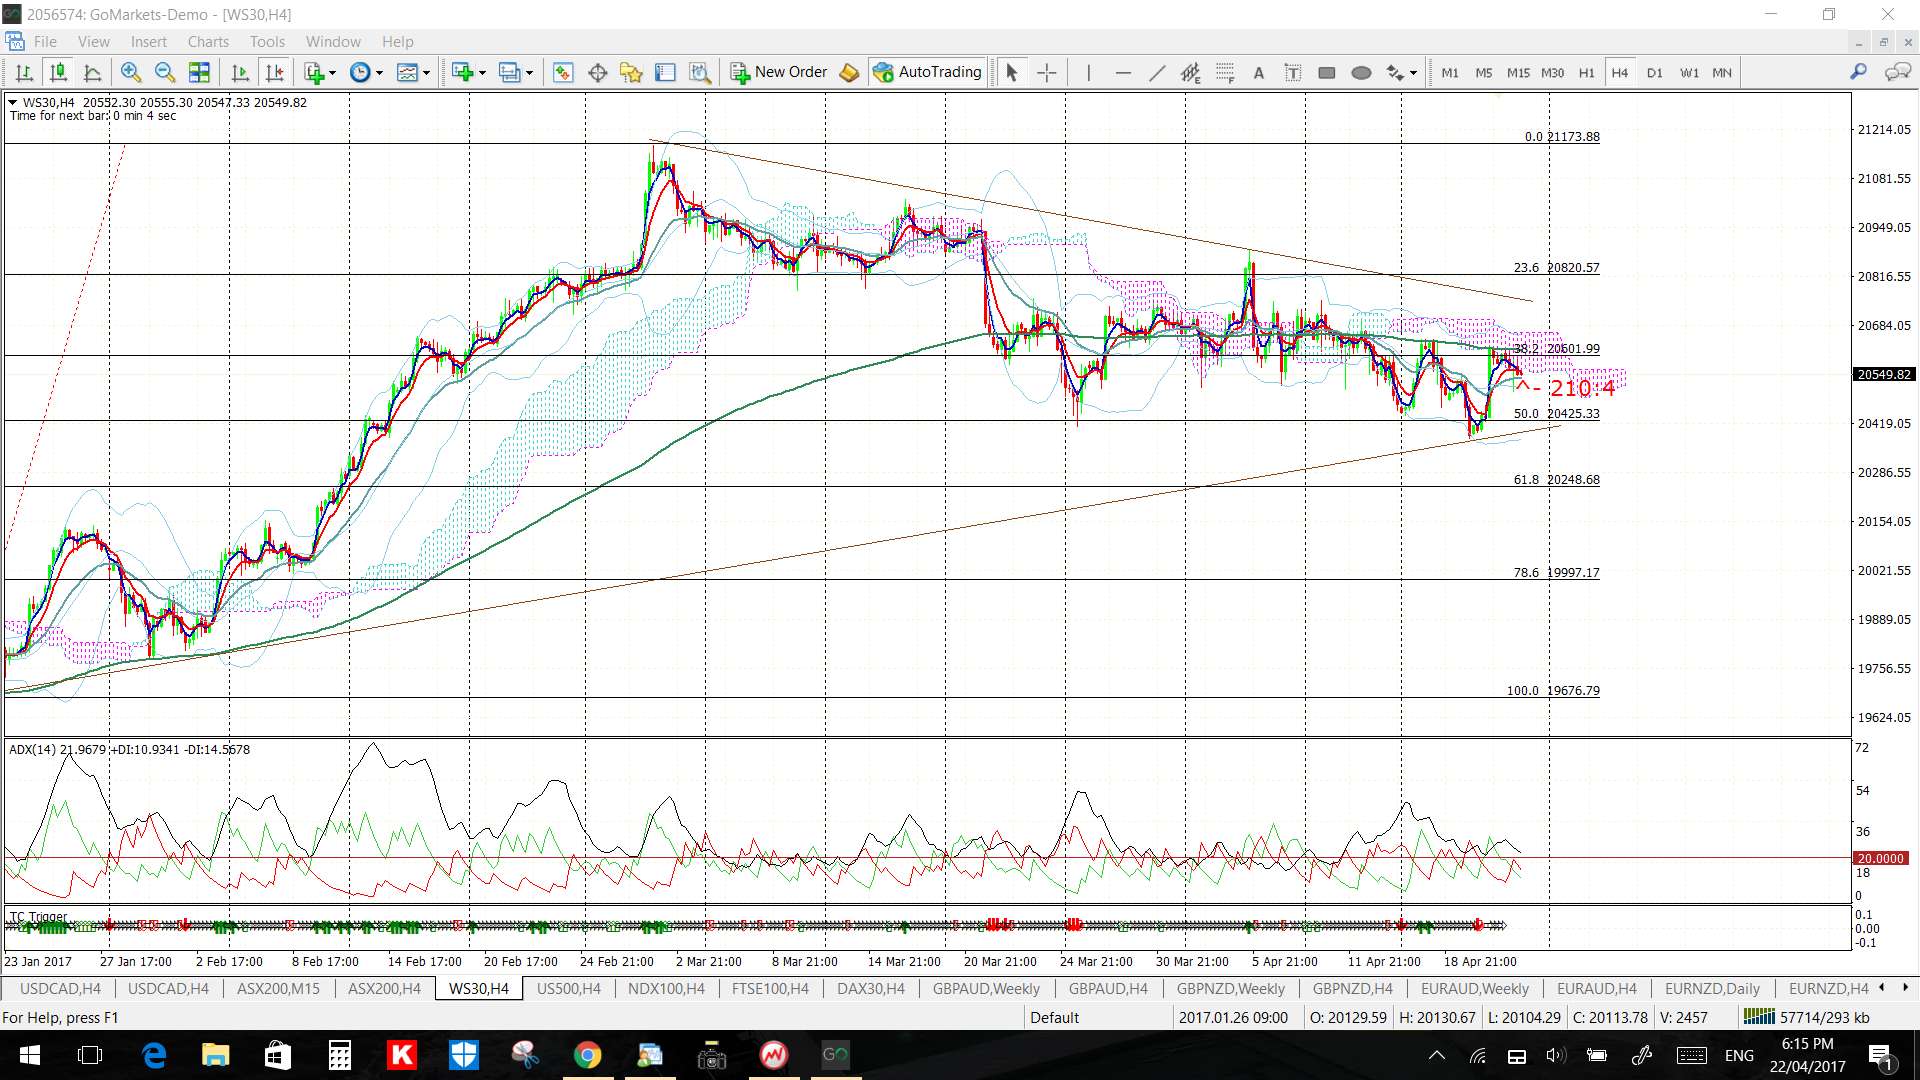
Task: Select the text tool
Action: [1259, 72]
